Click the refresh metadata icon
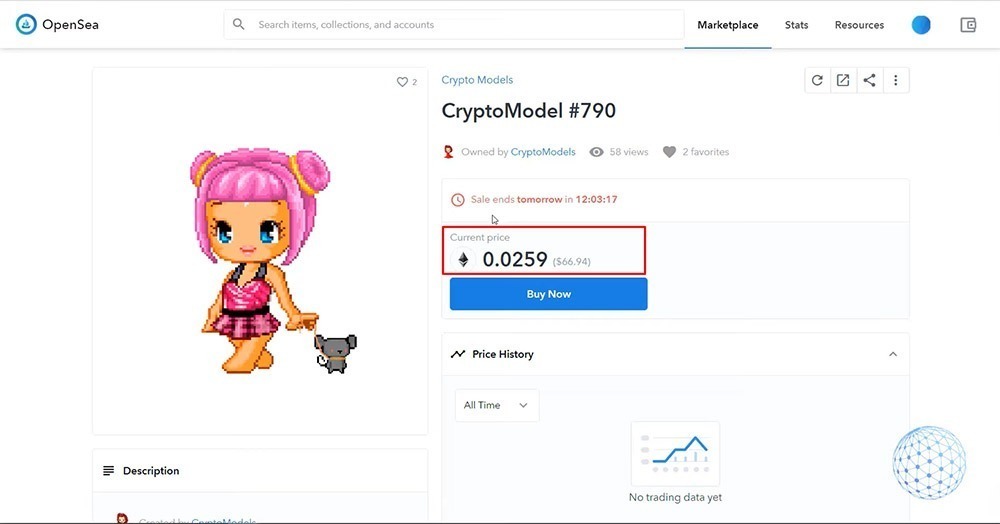Image resolution: width=1000 pixels, height=524 pixels. pyautogui.click(x=817, y=81)
